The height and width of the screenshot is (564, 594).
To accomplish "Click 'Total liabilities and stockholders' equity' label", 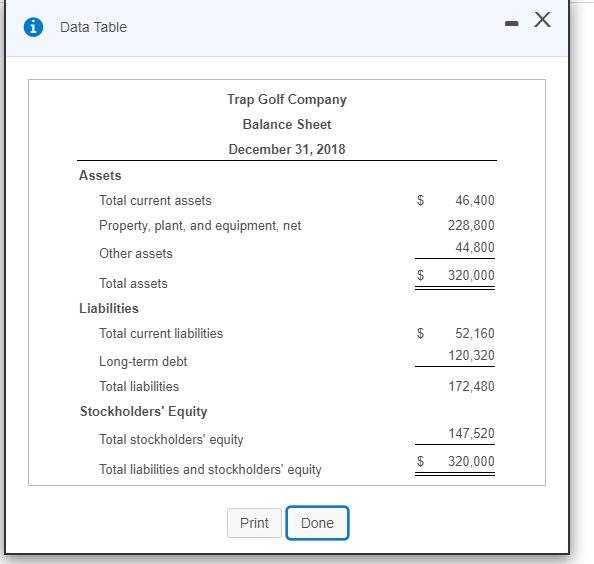I will click(x=210, y=469).
